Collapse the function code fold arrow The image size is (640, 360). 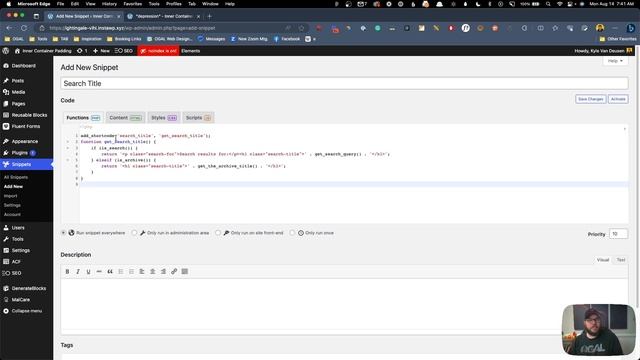pos(68,142)
